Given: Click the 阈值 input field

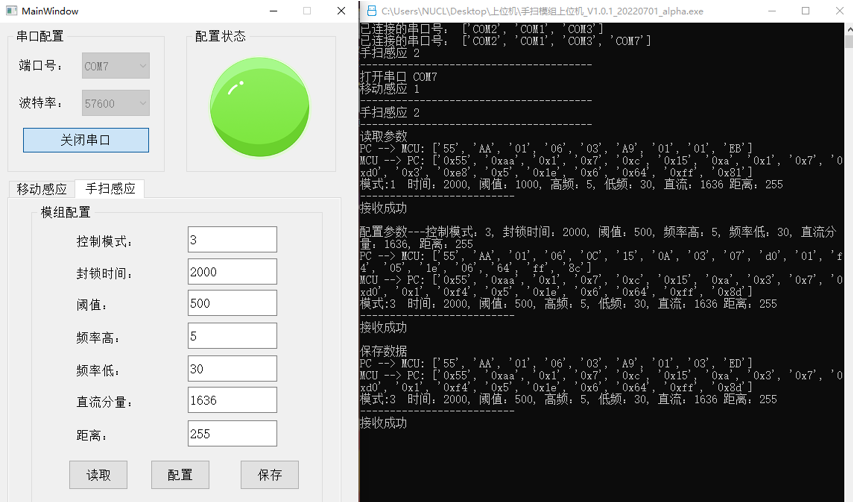Looking at the screenshot, I should tap(232, 303).
